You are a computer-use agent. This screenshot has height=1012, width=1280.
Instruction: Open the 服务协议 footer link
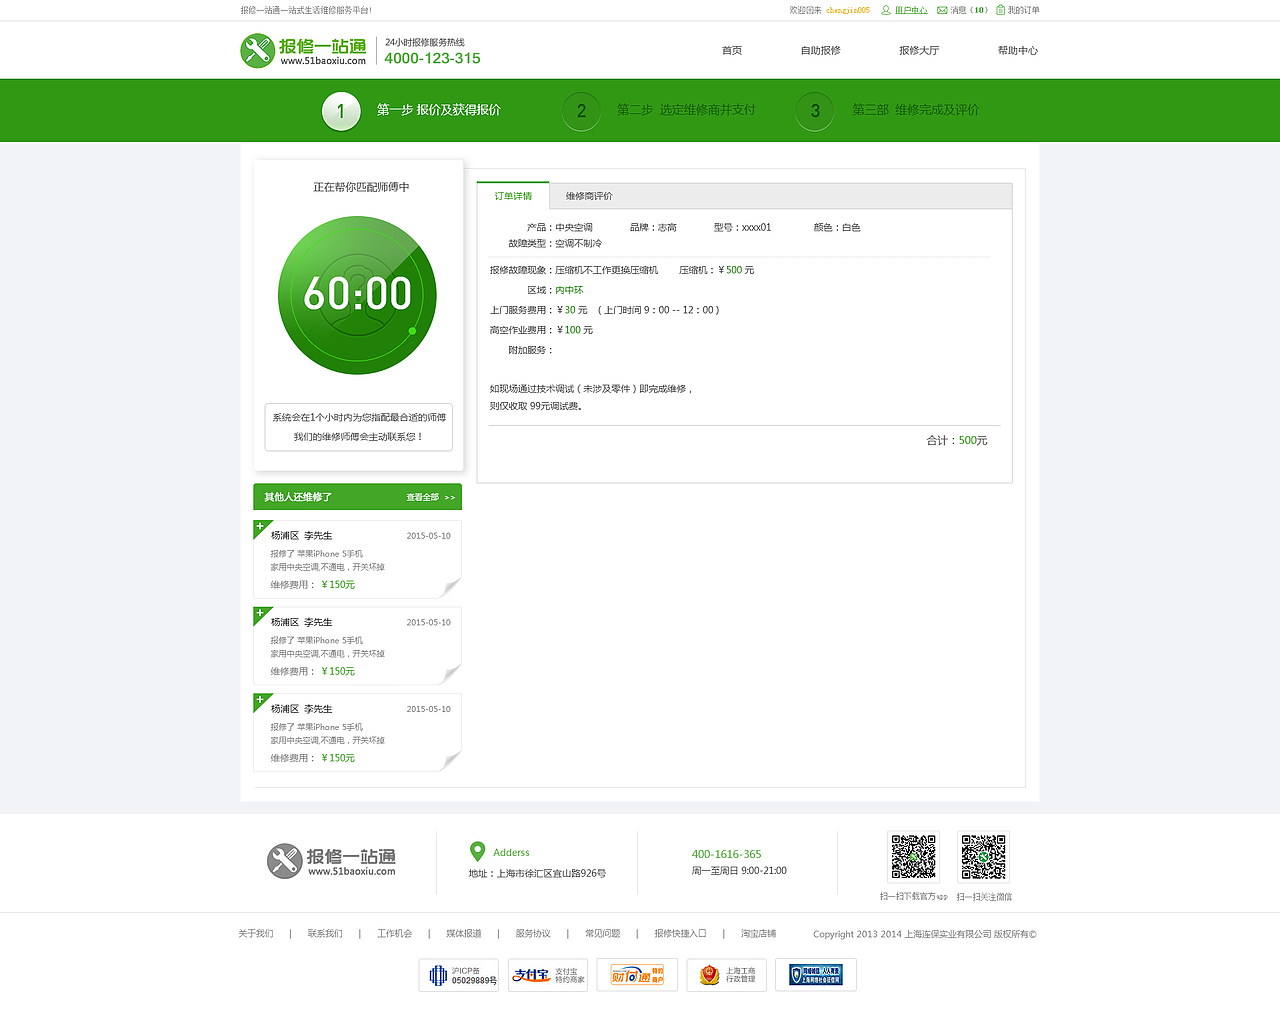pos(533,934)
